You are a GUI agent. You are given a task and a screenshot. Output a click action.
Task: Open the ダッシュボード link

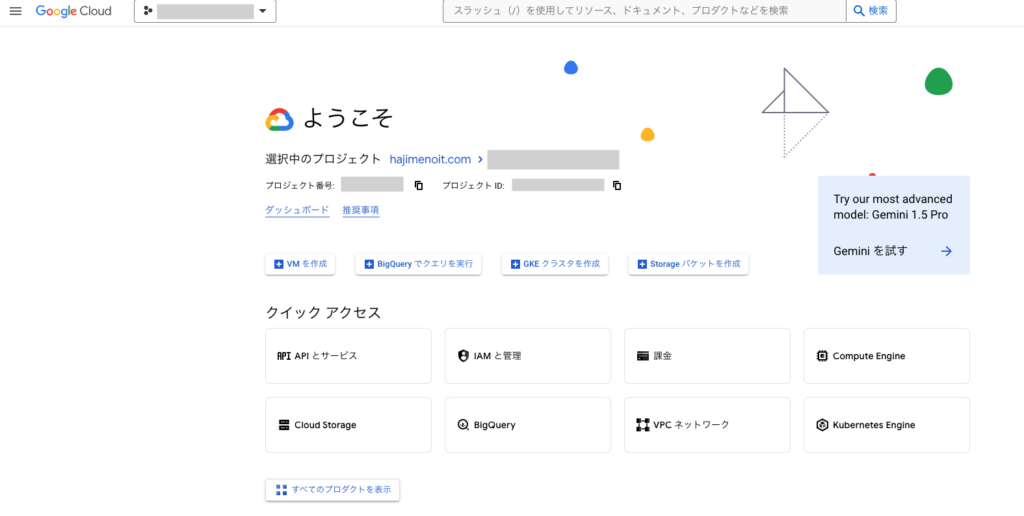(x=297, y=210)
